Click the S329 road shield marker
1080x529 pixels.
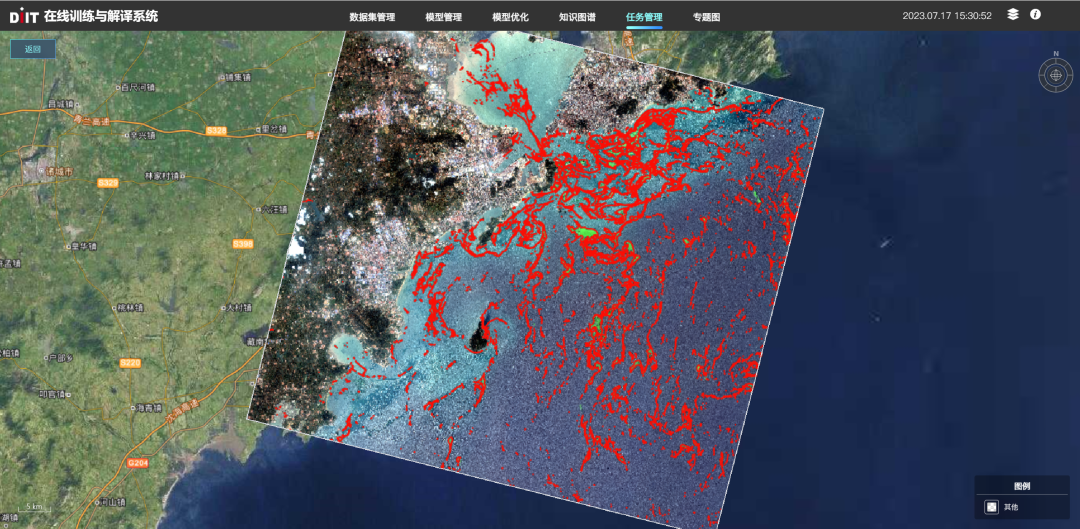[x=108, y=183]
